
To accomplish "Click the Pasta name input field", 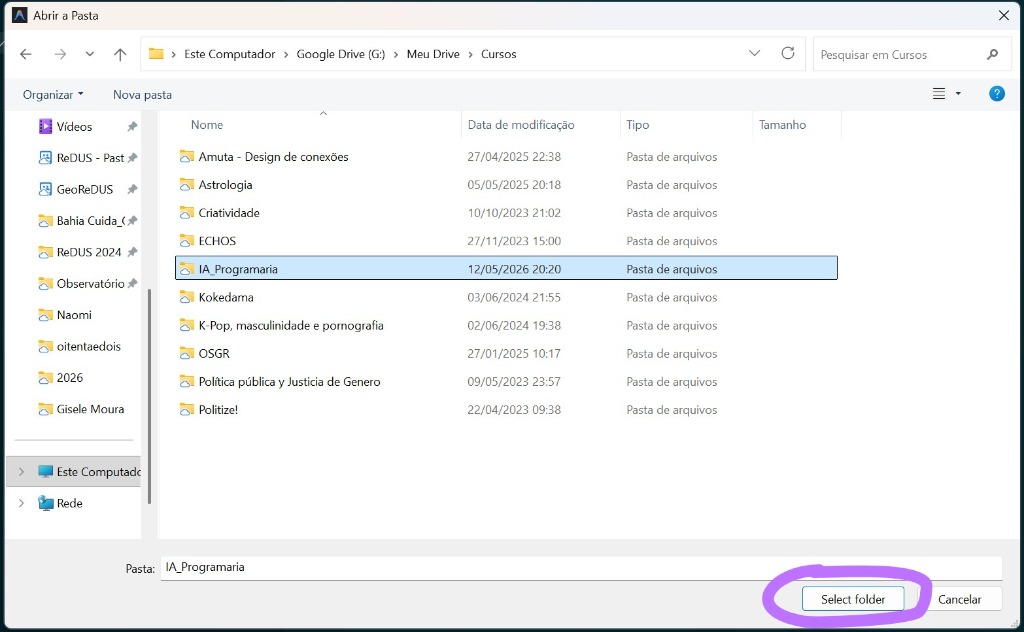I will 581,567.
